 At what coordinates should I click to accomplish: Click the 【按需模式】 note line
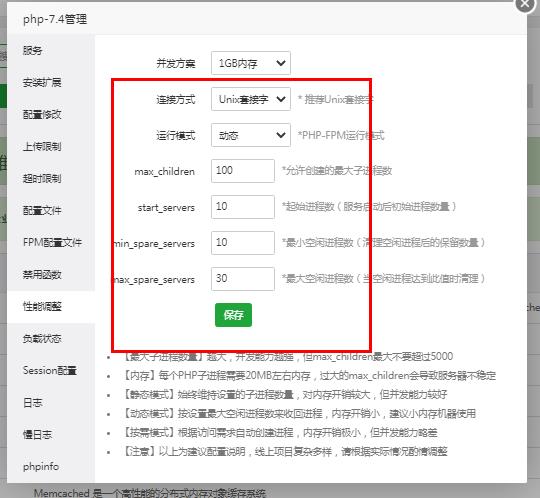pyautogui.click(x=280, y=432)
